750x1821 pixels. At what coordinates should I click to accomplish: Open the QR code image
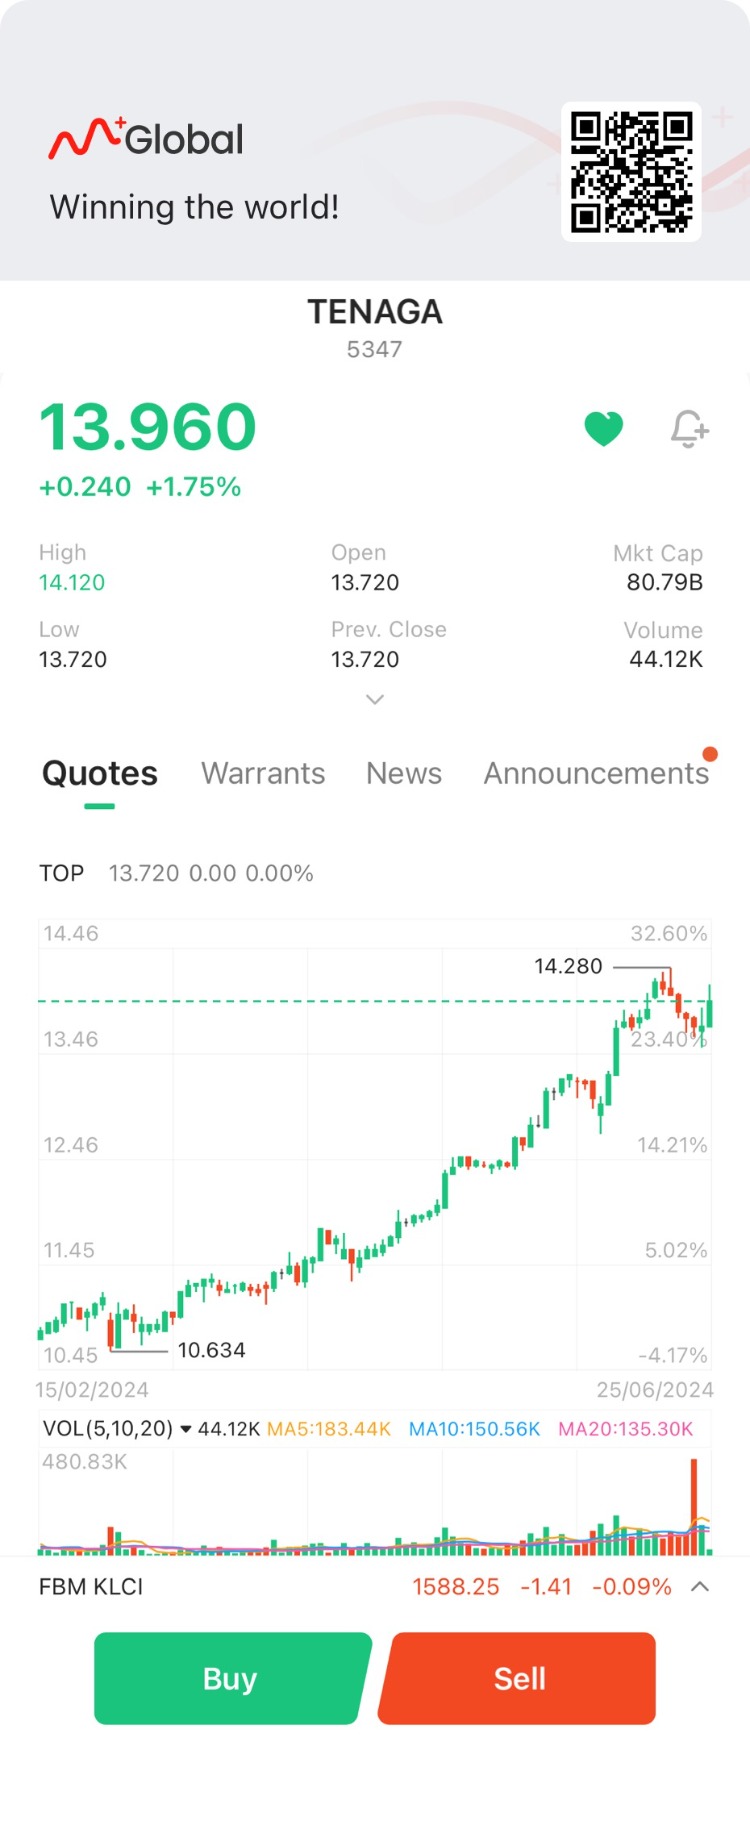point(631,171)
